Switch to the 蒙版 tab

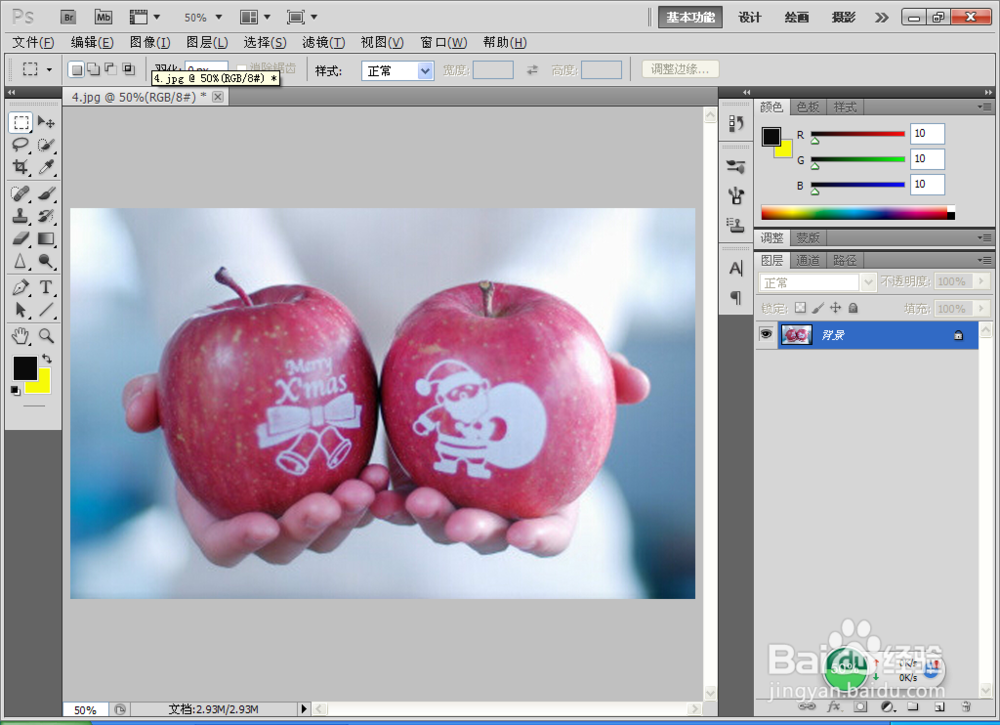[807, 238]
